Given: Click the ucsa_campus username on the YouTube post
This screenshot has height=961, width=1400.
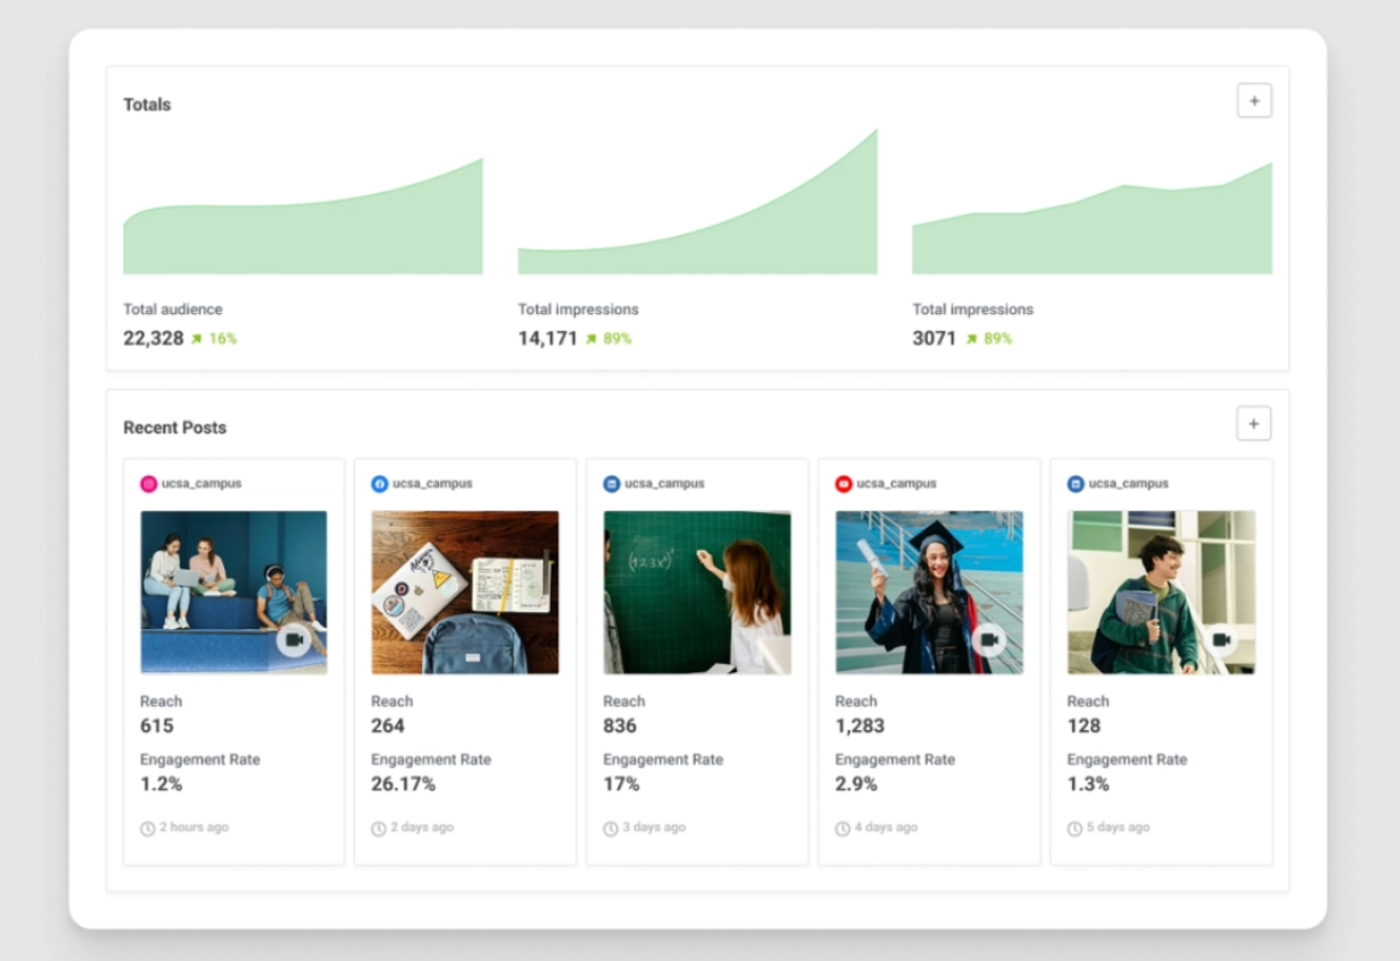Looking at the screenshot, I should 897,484.
